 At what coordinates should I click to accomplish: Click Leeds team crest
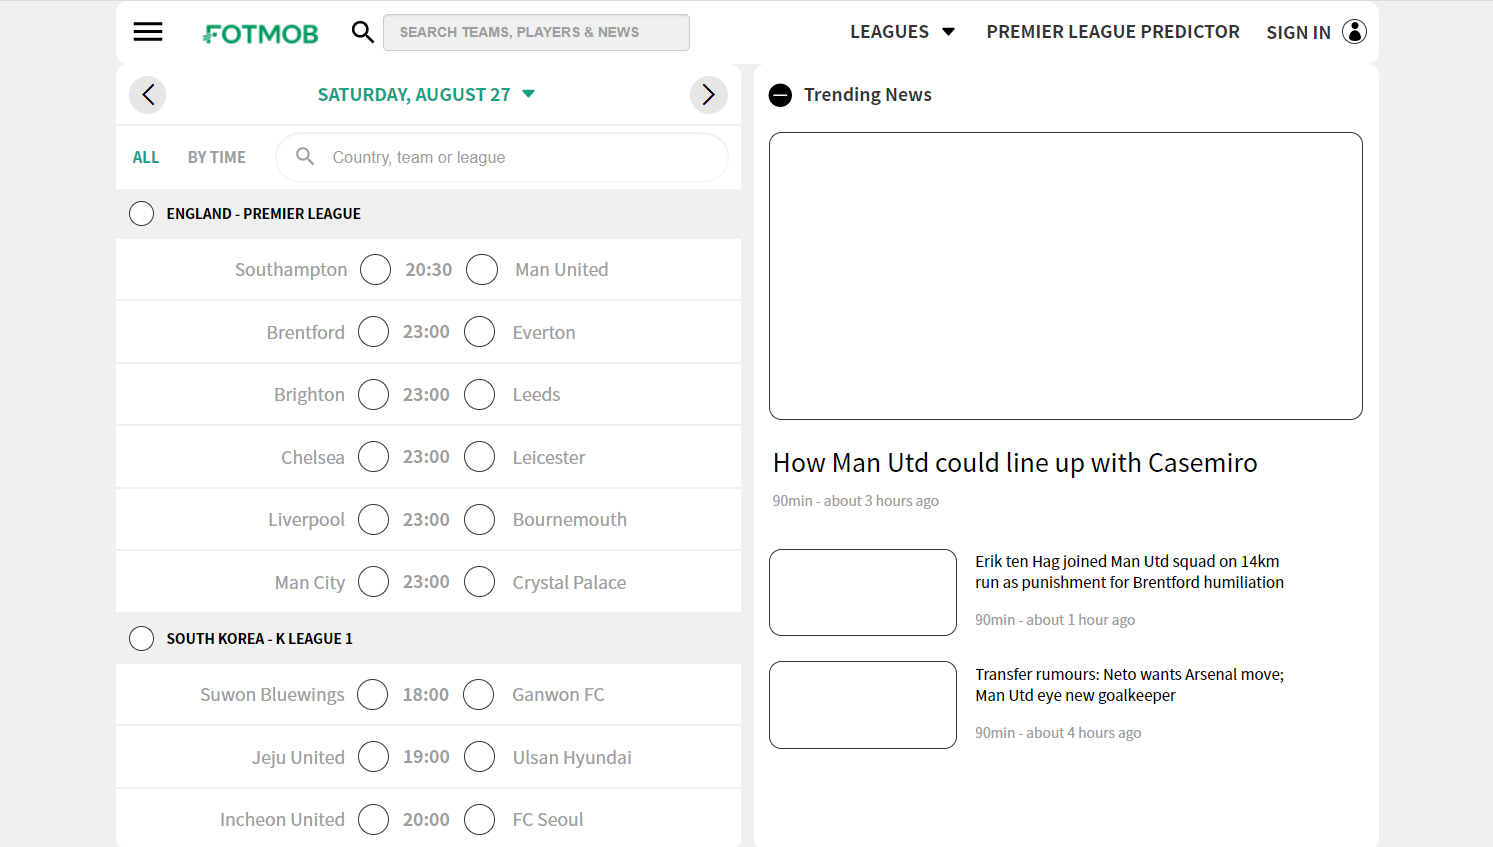point(480,395)
